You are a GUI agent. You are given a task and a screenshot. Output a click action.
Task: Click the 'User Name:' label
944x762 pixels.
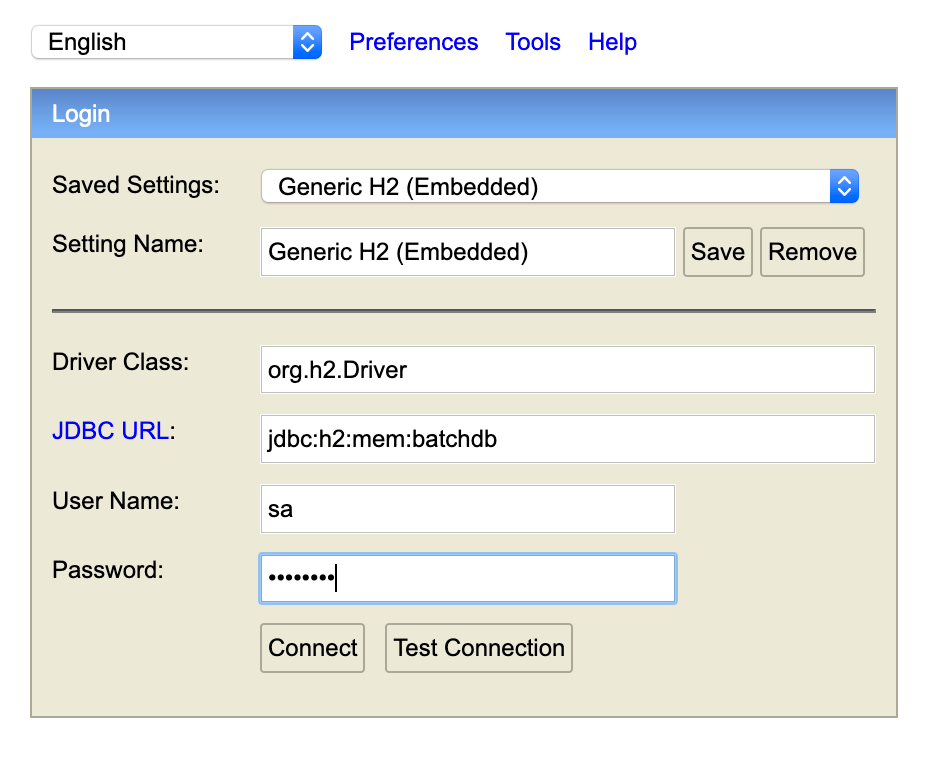pyautogui.click(x=116, y=501)
